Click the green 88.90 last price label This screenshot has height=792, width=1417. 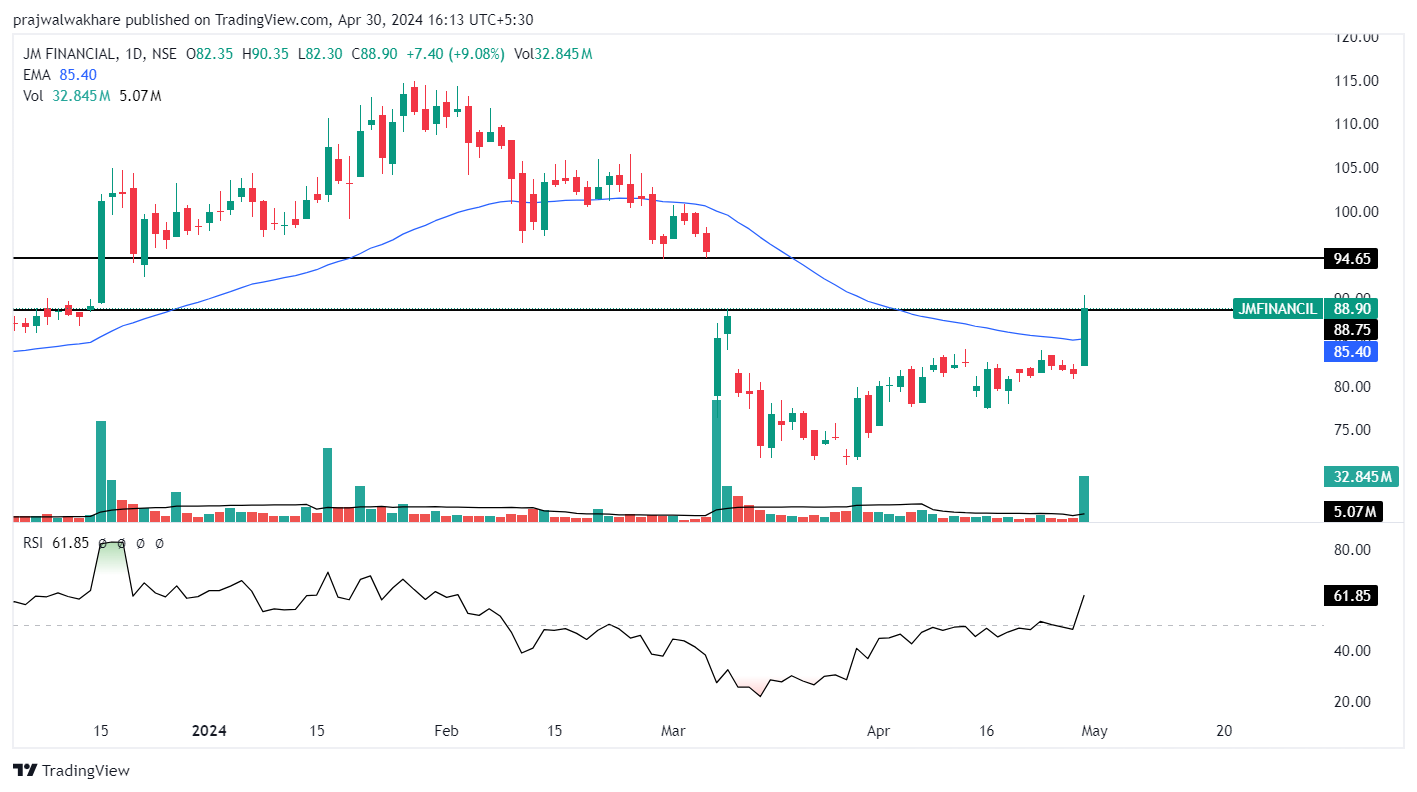click(1351, 309)
